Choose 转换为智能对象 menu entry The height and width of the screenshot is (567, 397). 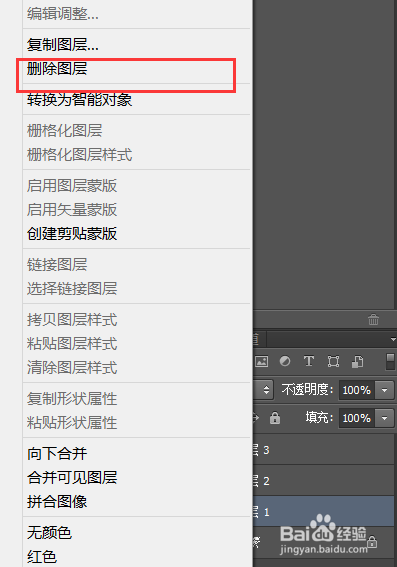80,99
